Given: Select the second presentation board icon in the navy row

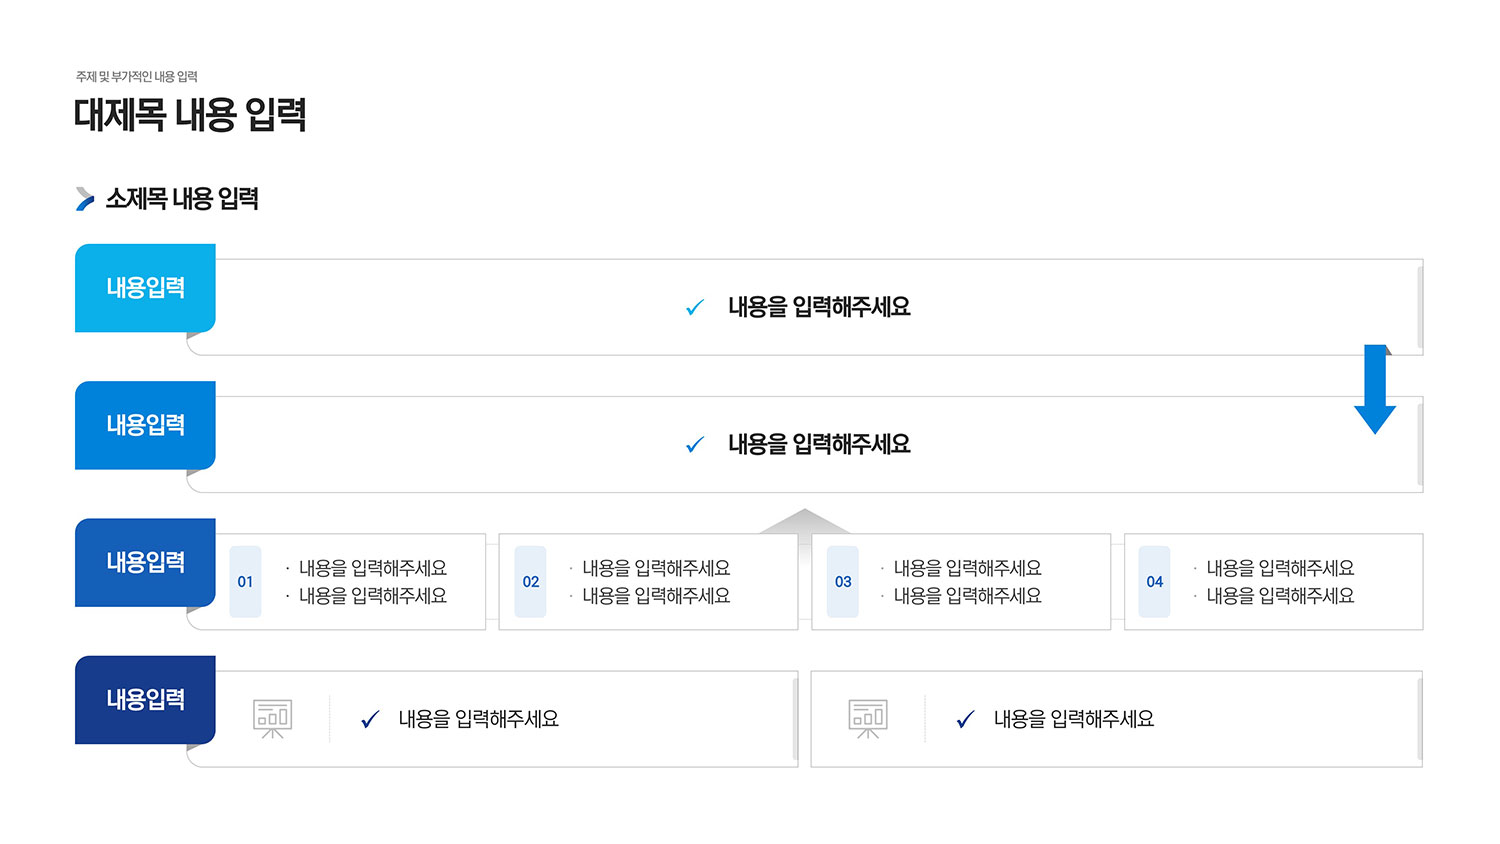Looking at the screenshot, I should (x=868, y=719).
